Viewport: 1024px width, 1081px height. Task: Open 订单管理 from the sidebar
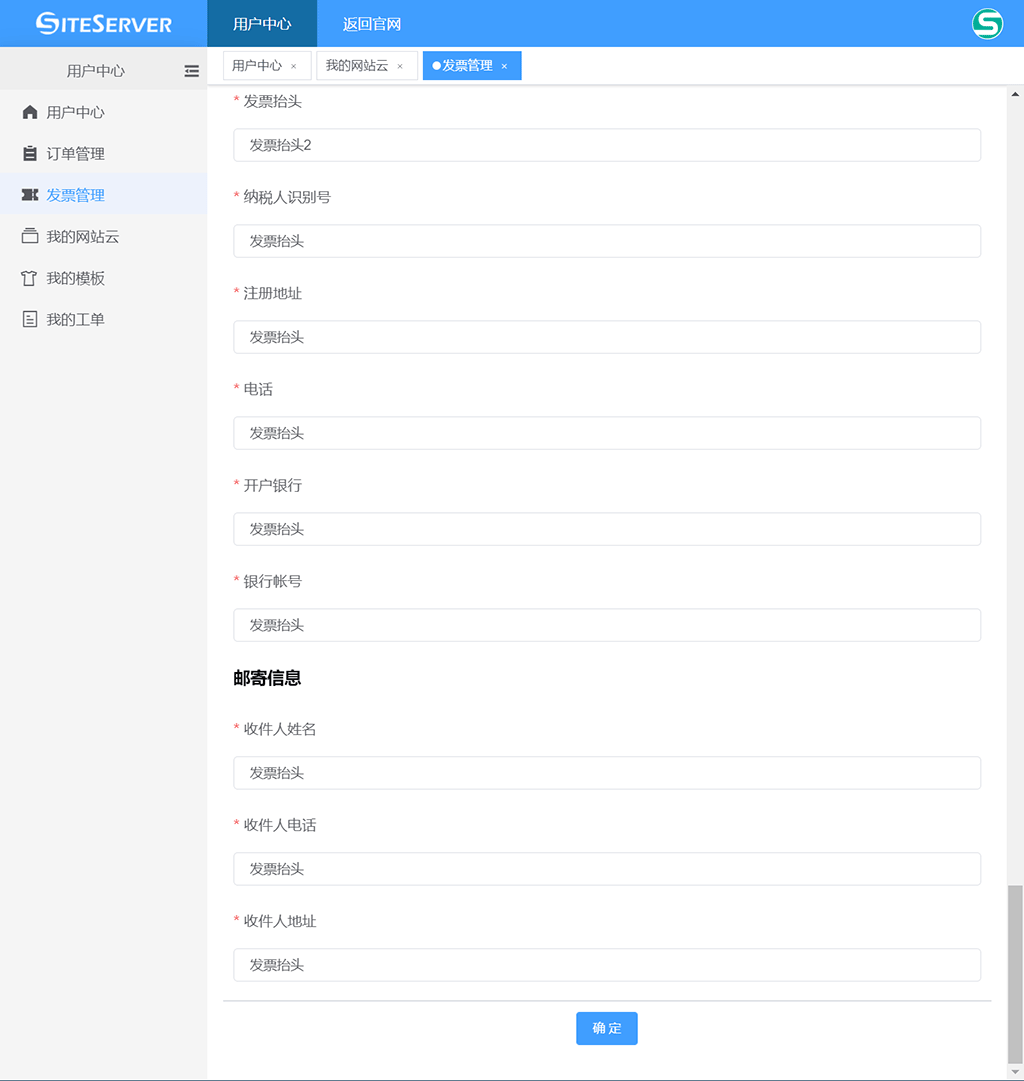click(76, 154)
